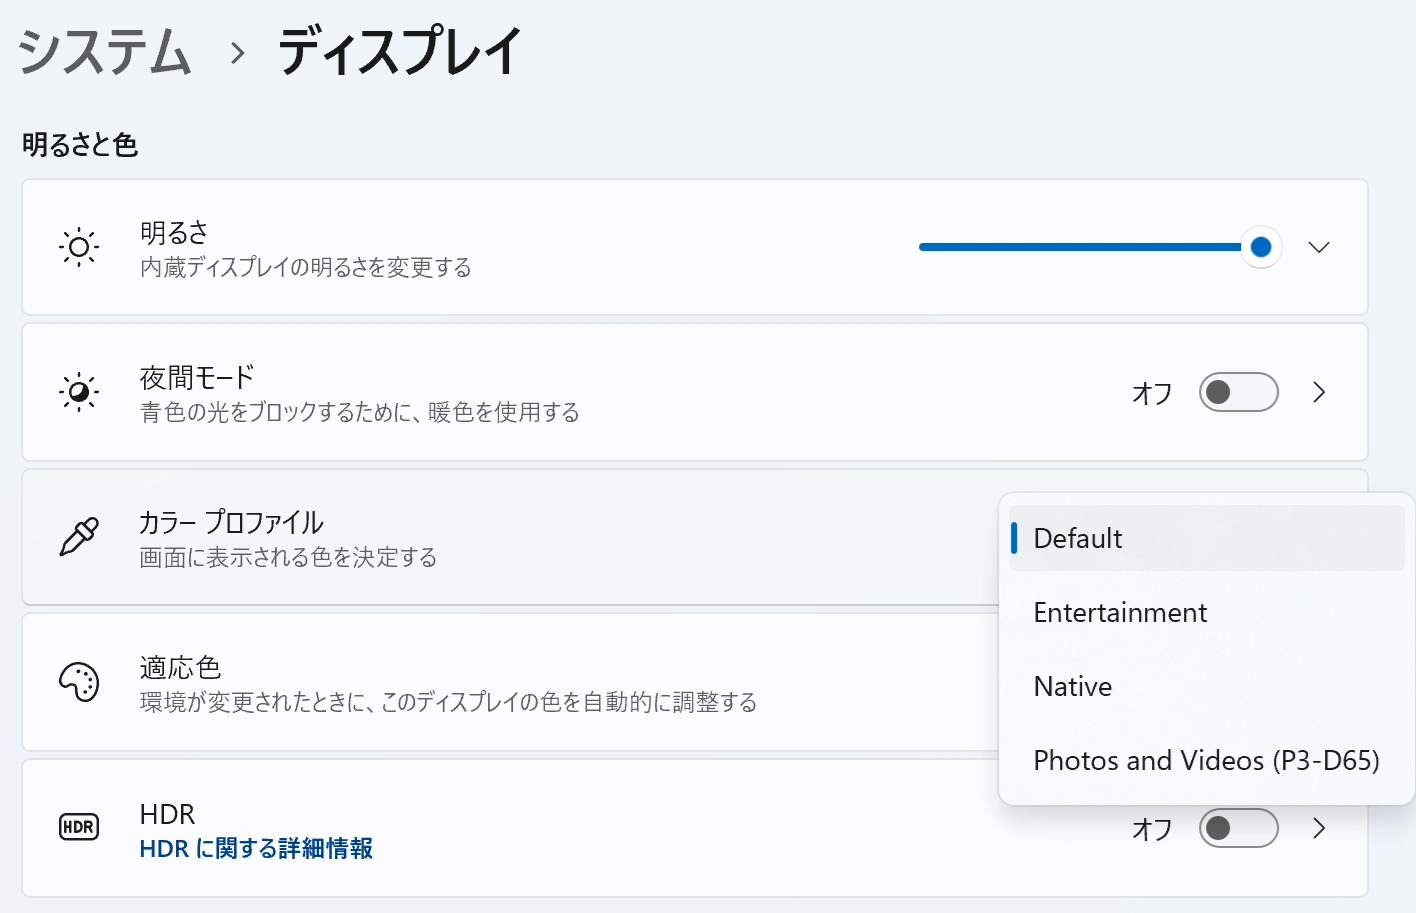Screen dimensions: 1416x913
Task: Click the night light (夜間モード) icon
Action: (79, 392)
